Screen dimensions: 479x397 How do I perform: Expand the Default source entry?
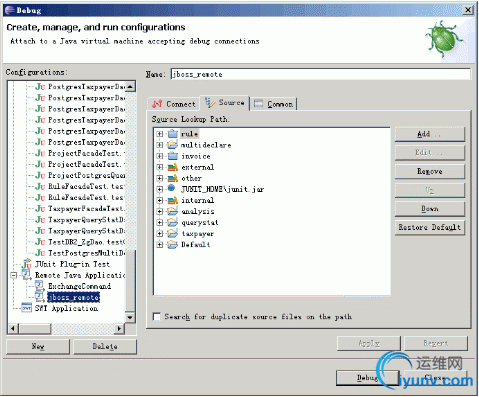160,244
